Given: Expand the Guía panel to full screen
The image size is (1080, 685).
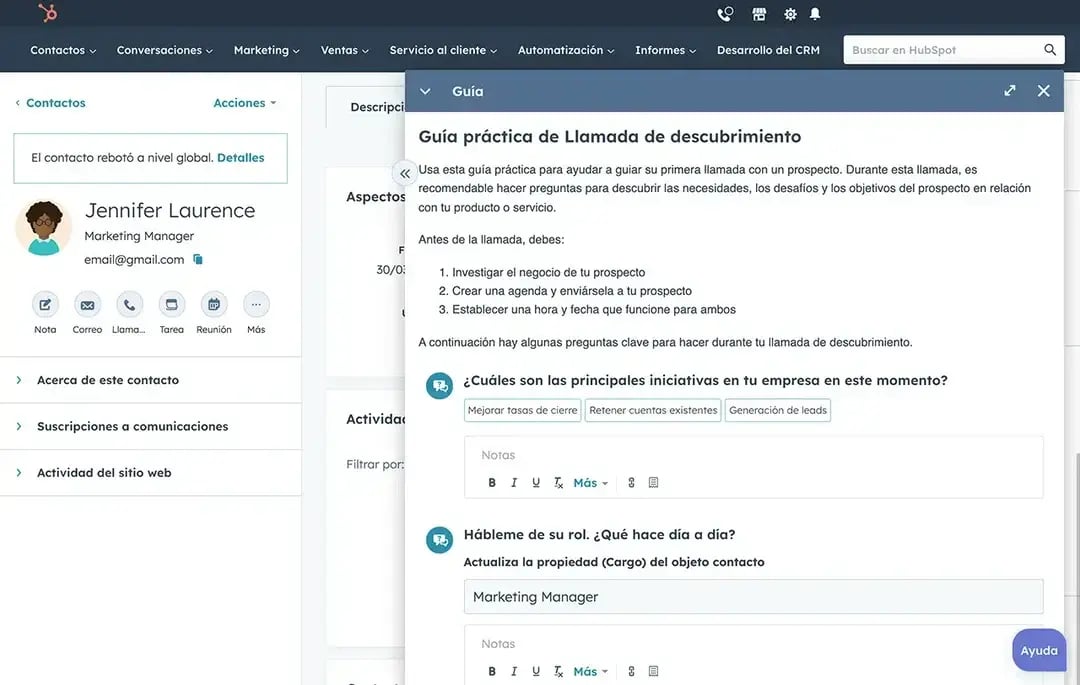Looking at the screenshot, I should tap(1010, 91).
